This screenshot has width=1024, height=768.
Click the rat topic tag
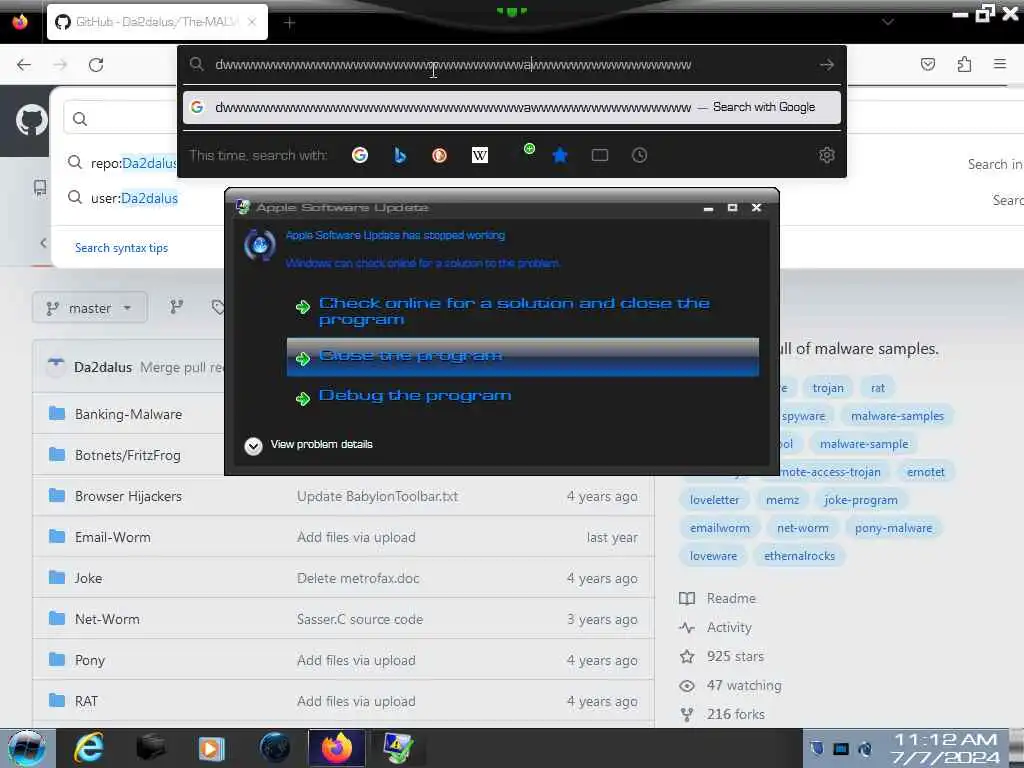[x=877, y=387]
